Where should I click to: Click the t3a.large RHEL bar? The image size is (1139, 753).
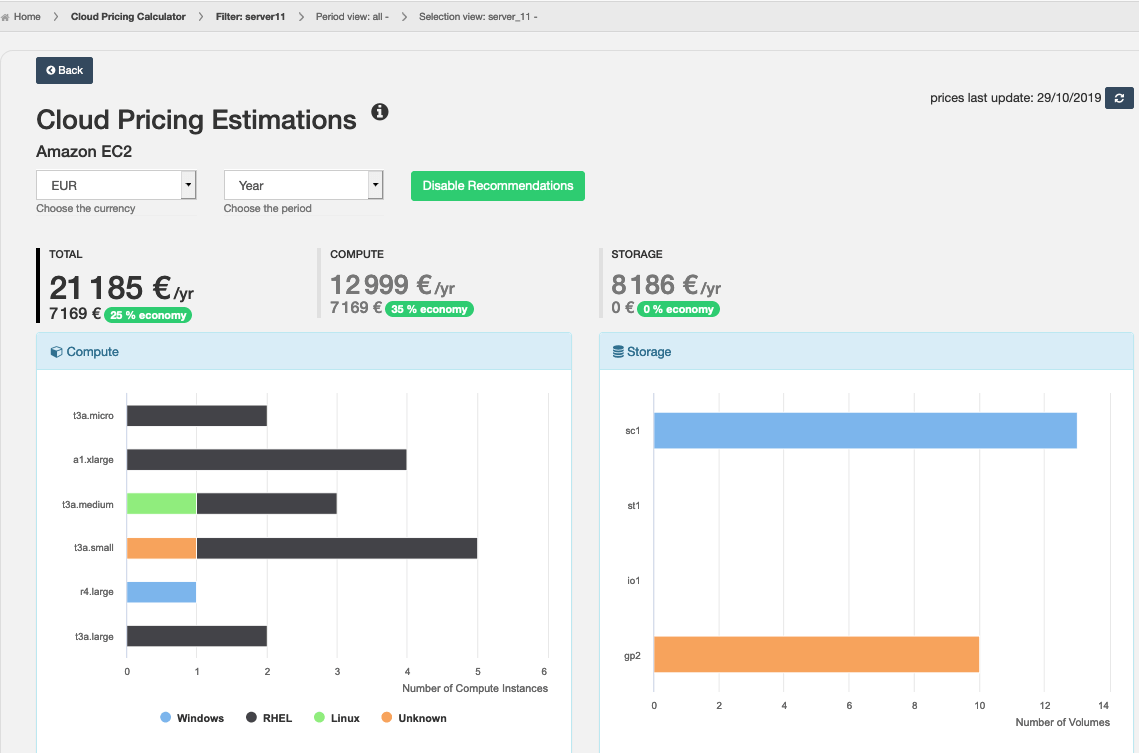[x=197, y=636]
